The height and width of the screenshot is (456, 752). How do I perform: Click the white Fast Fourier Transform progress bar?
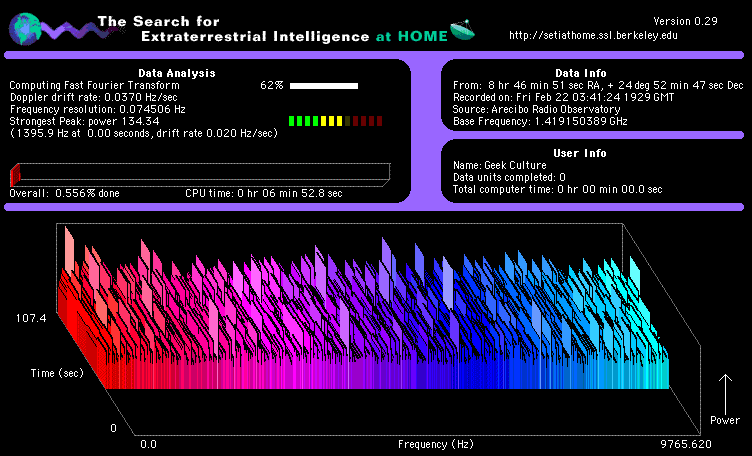323,86
